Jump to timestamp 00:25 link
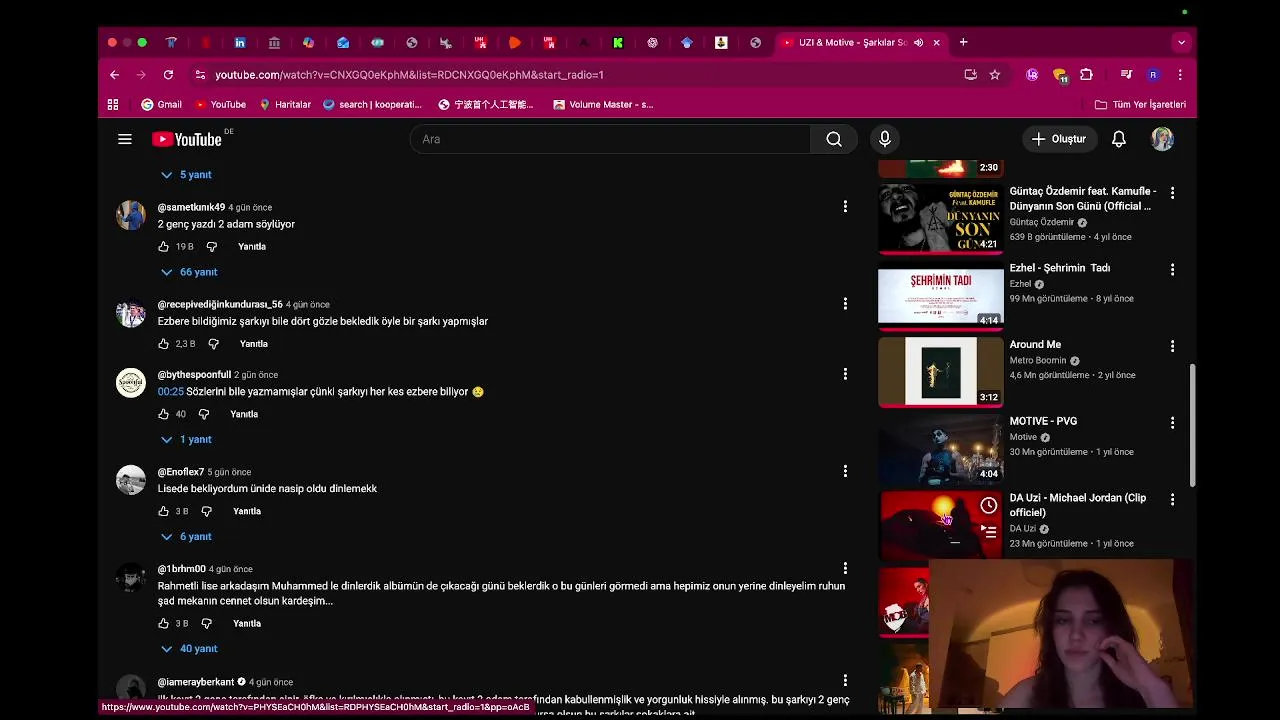The height and width of the screenshot is (720, 1280). pos(171,392)
